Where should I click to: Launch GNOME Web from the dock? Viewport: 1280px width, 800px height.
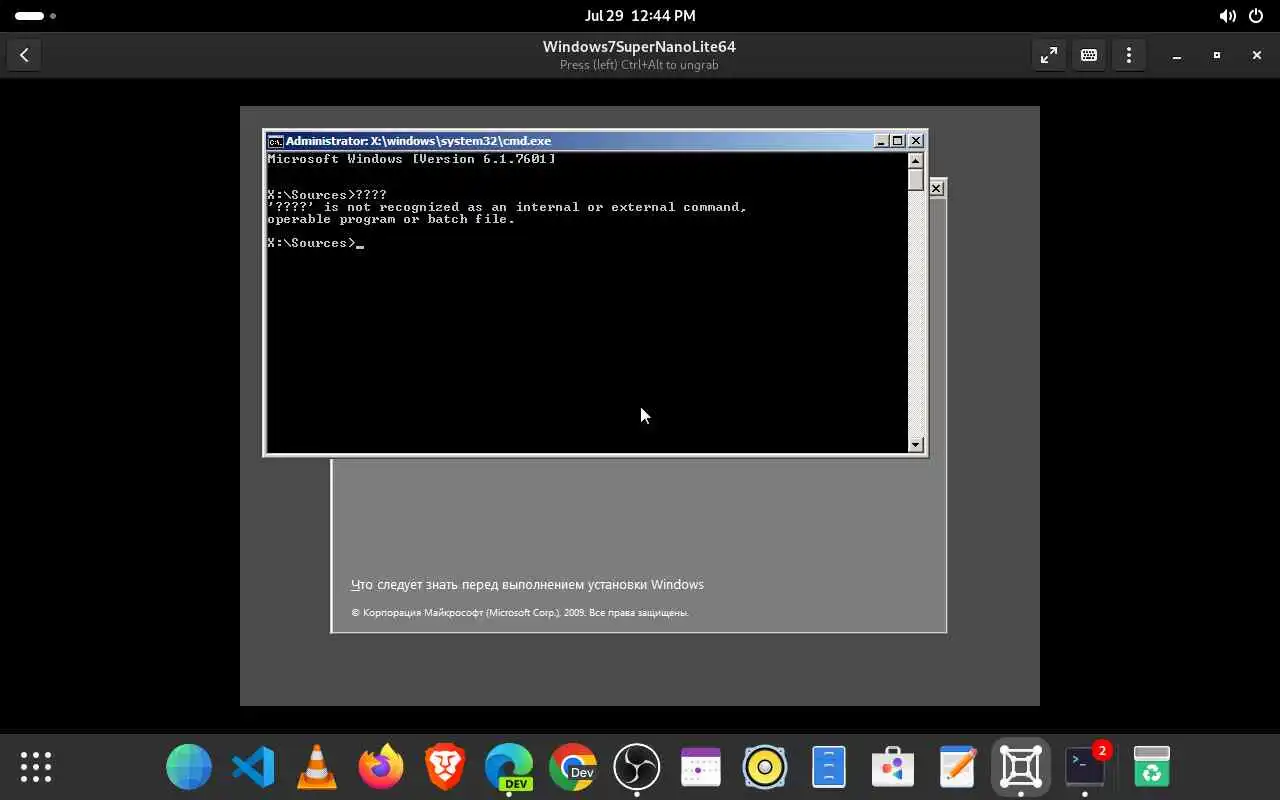coord(189,767)
